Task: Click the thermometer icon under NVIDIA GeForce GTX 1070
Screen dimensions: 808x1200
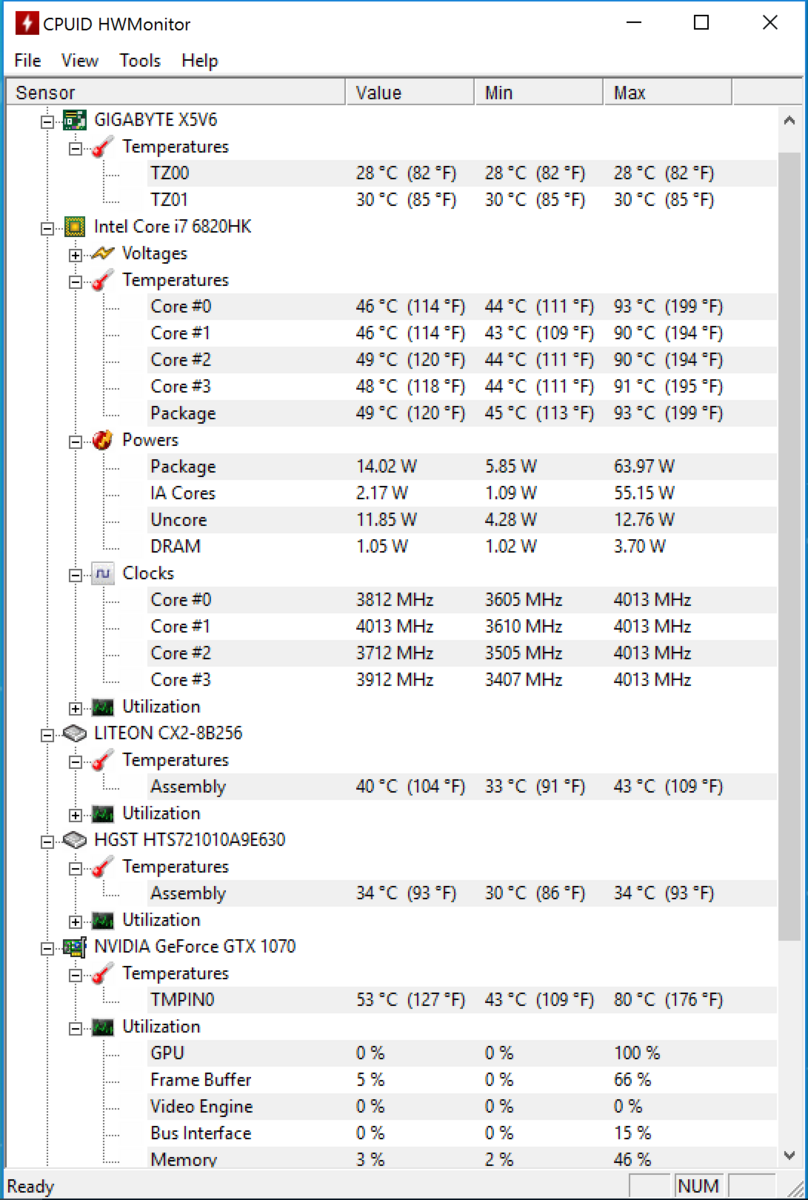Action: [102, 974]
